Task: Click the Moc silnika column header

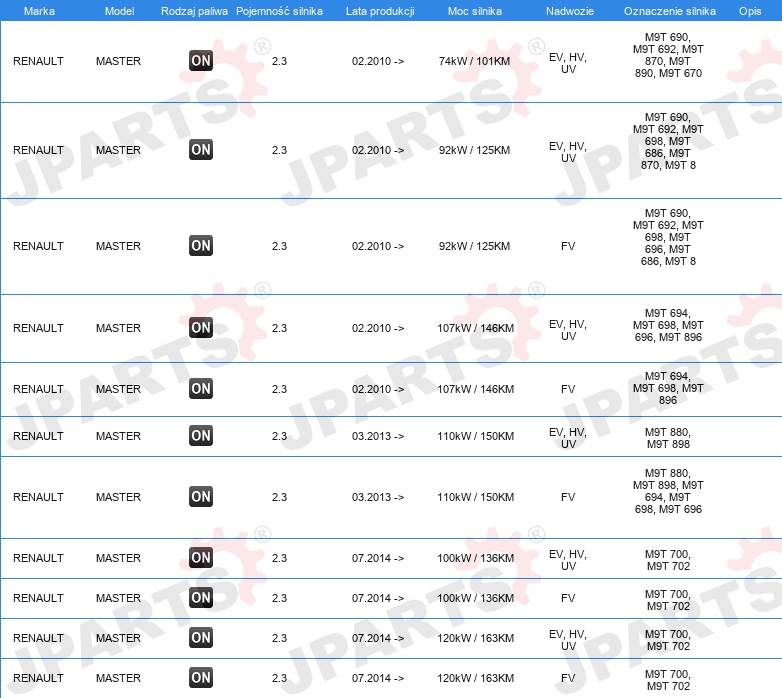Action: pyautogui.click(x=475, y=11)
